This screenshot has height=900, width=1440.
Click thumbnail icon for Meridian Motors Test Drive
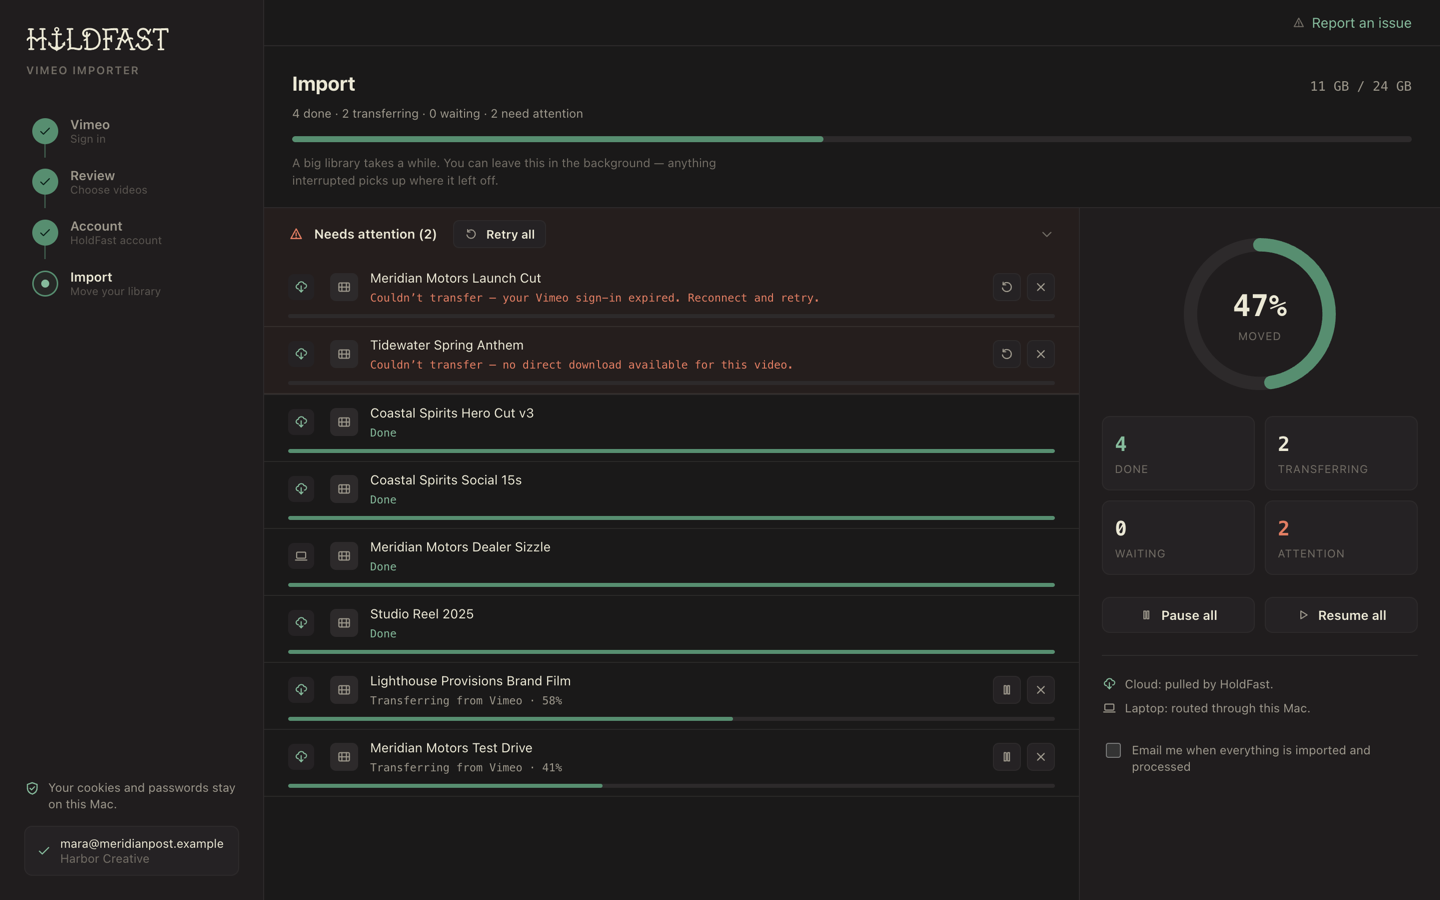[344, 757]
